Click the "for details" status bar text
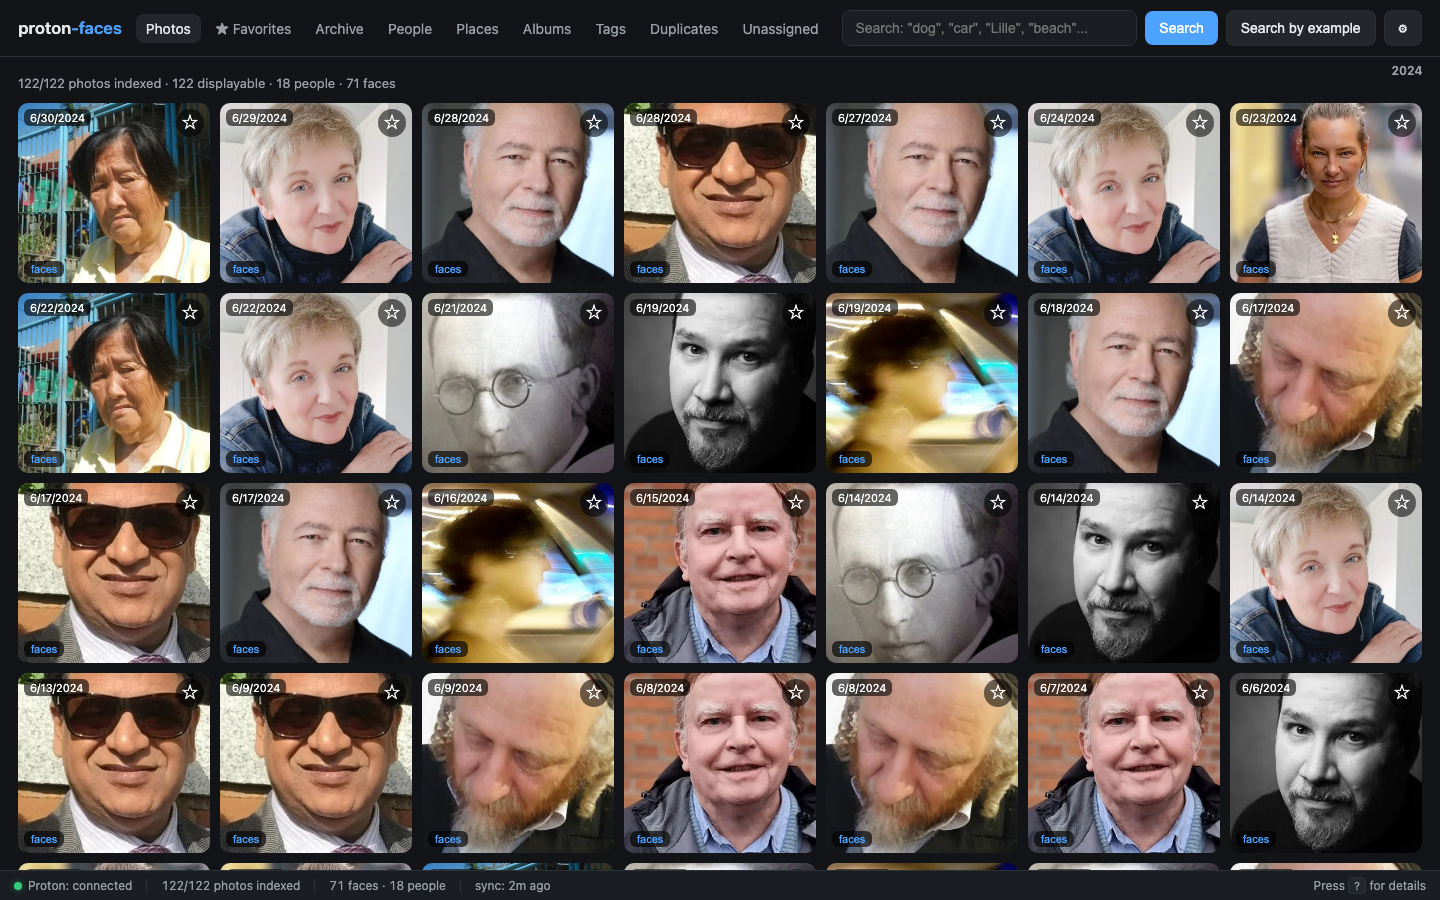Viewport: 1440px width, 900px height. [1397, 886]
